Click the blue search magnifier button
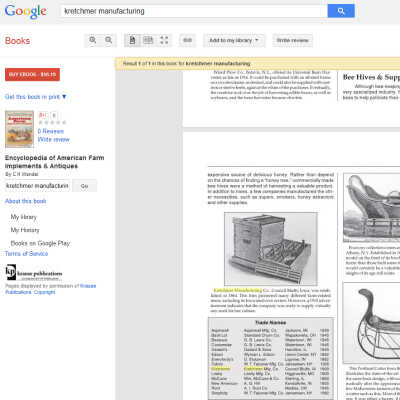 (341, 11)
